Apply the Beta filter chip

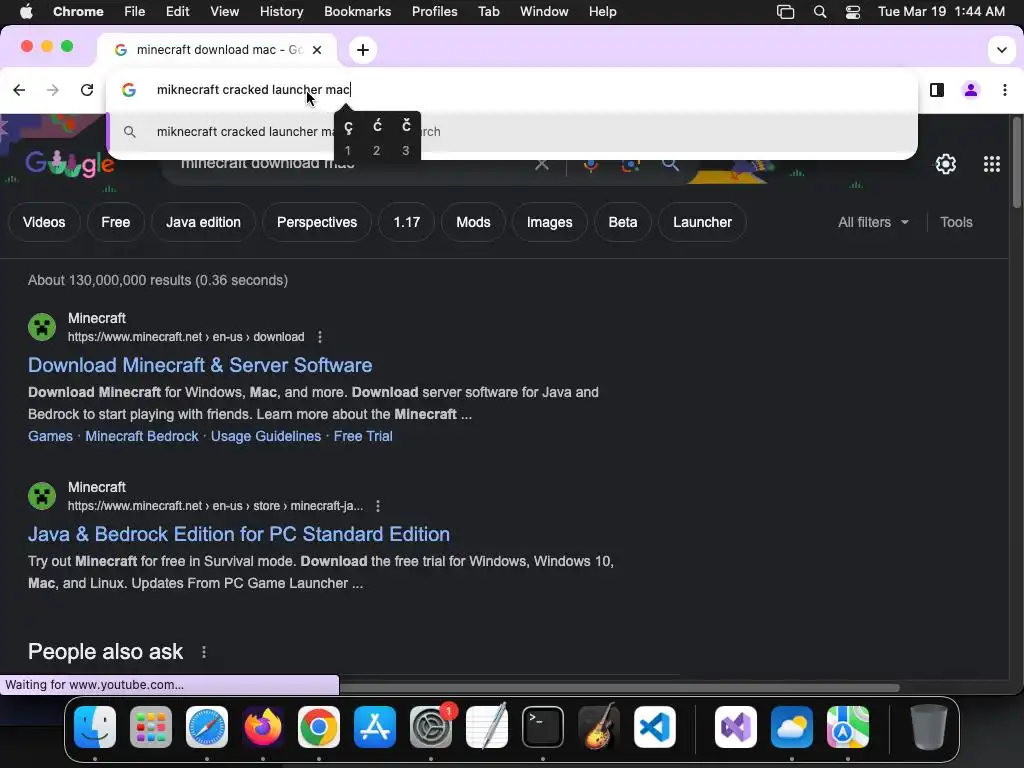click(x=622, y=223)
